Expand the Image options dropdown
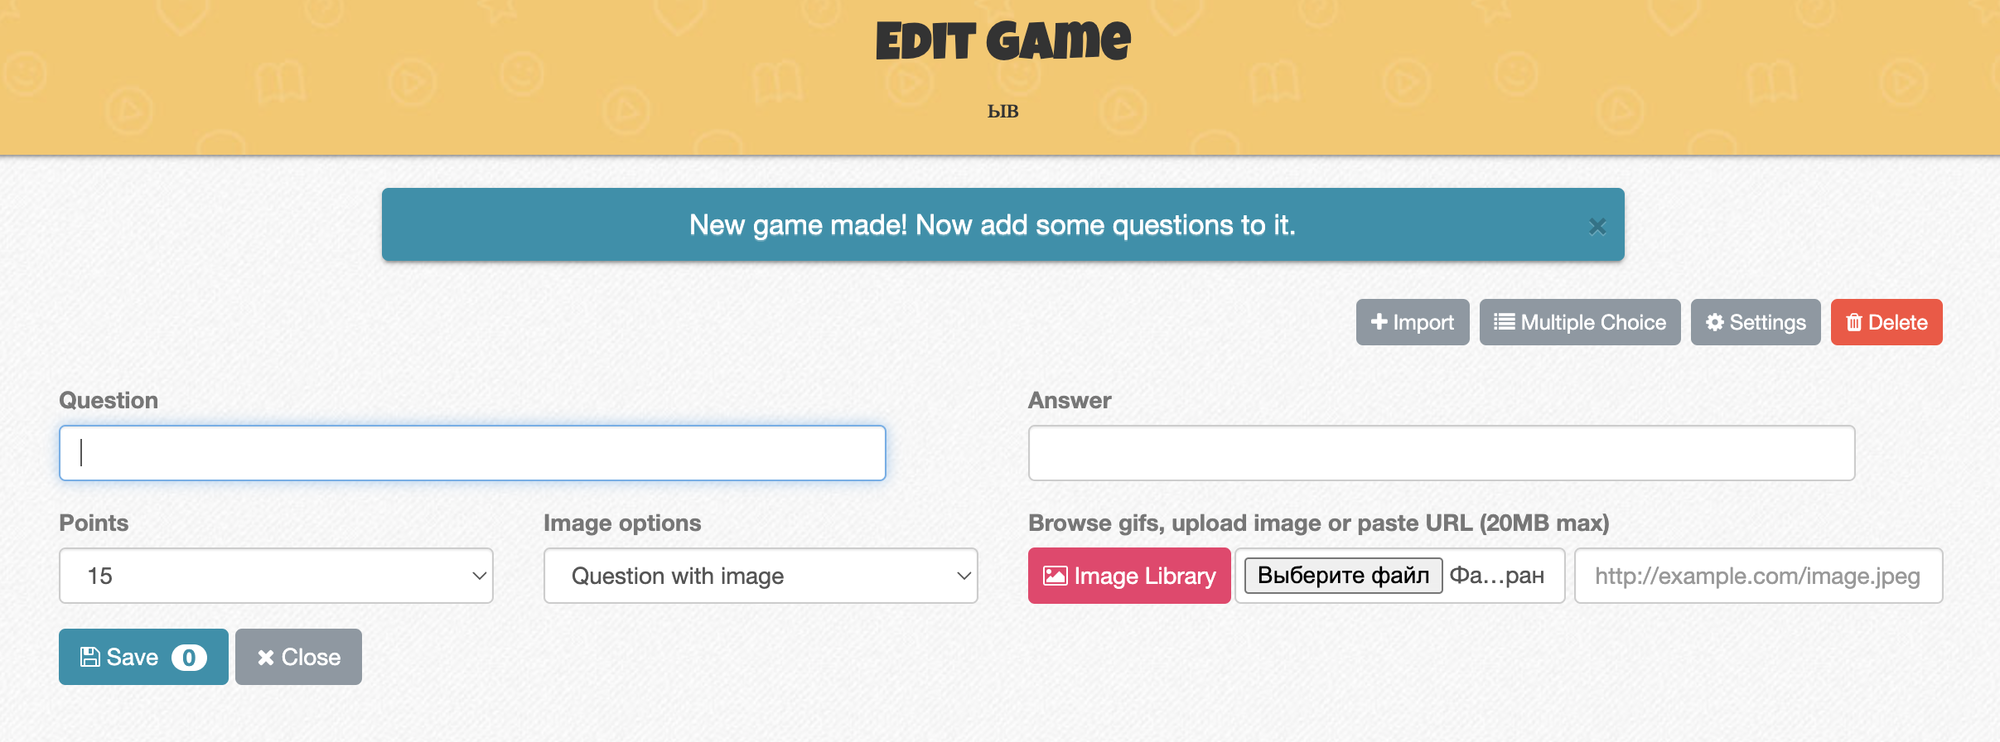Screen dimensions: 2000x742 pos(759,576)
